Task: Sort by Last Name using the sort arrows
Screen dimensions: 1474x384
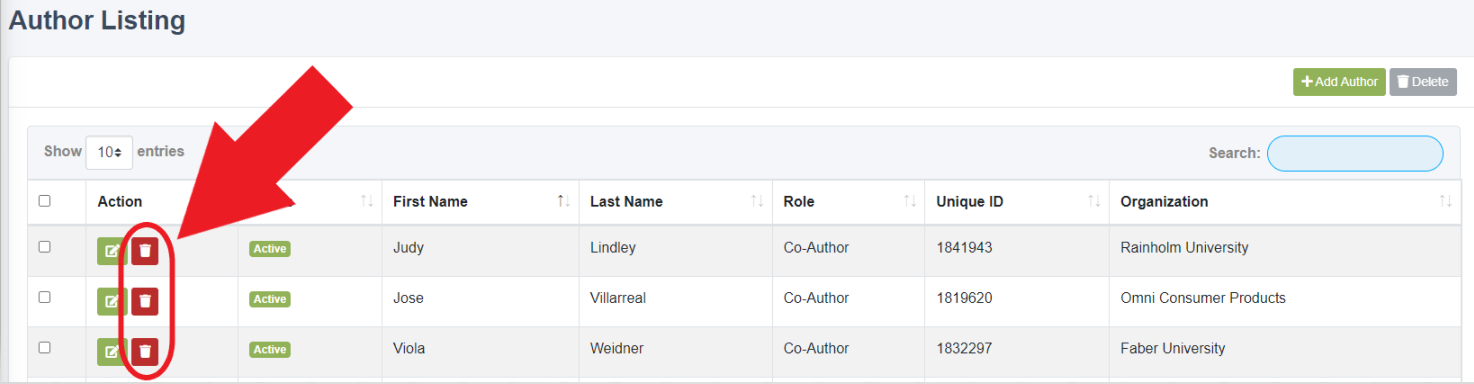Action: (757, 202)
